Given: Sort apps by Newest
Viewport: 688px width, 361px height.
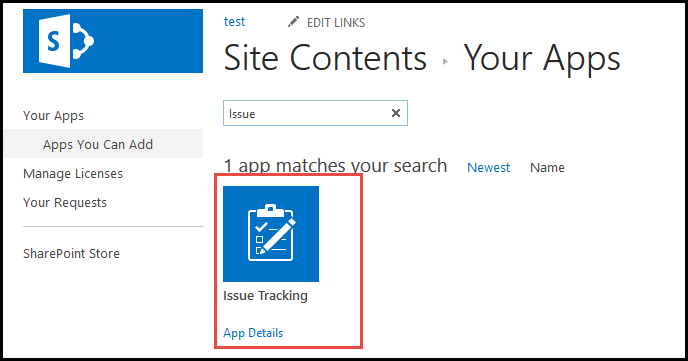Looking at the screenshot, I should pyautogui.click(x=488, y=168).
